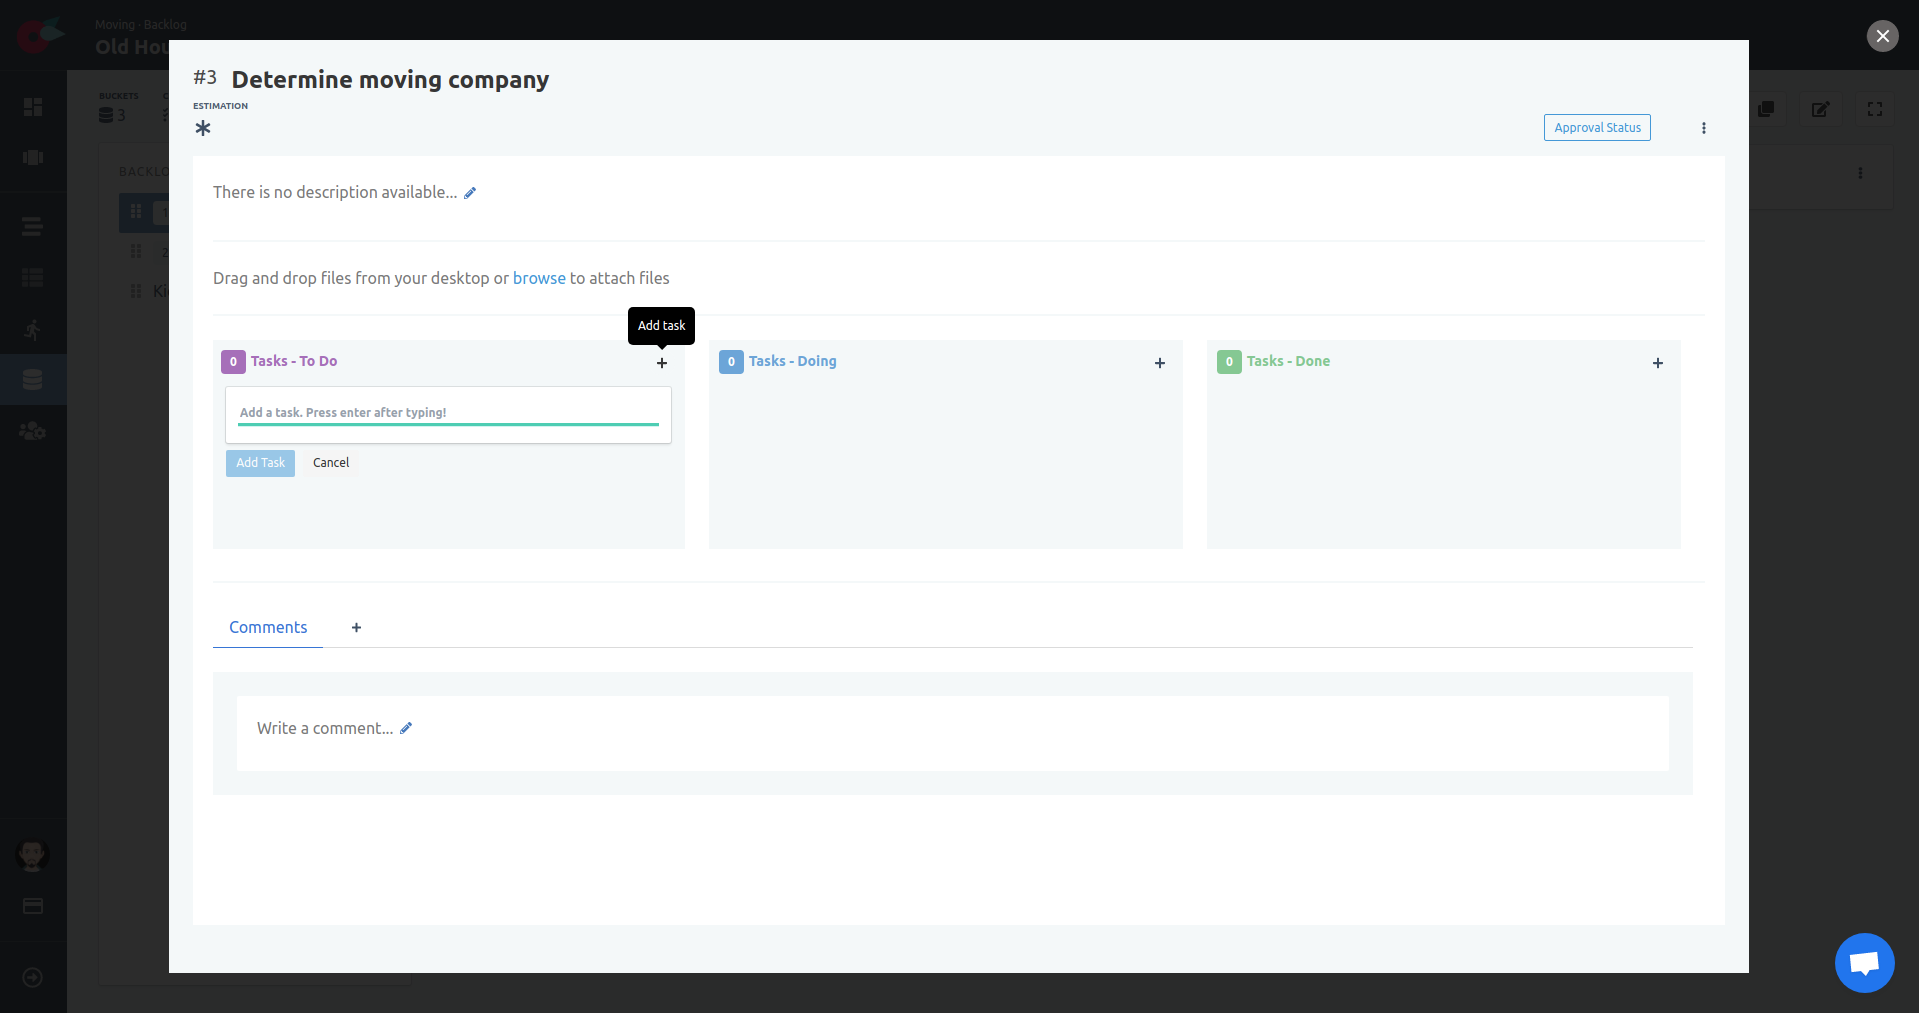Open the item's three-dot options menu
Image resolution: width=1919 pixels, height=1013 pixels.
1704,128
